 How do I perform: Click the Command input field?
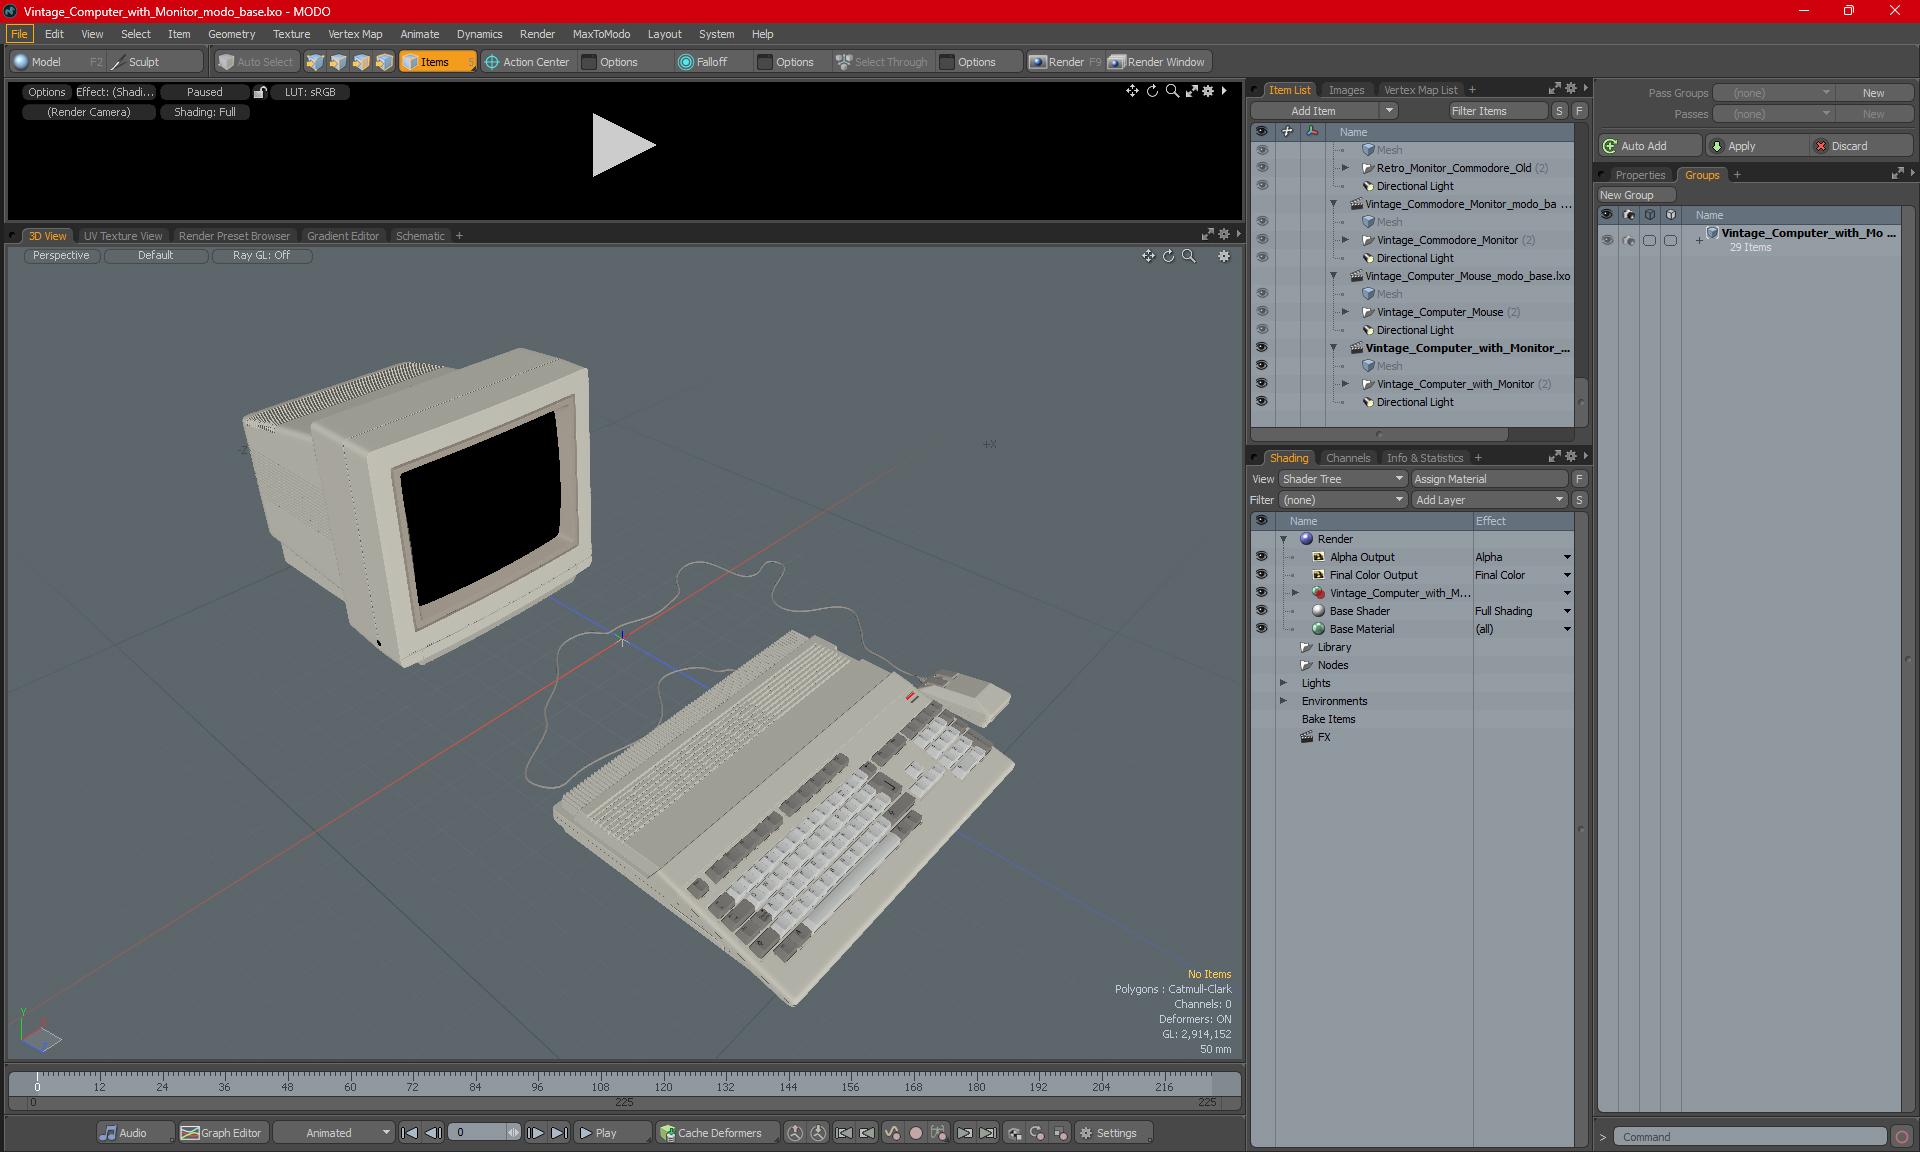click(1748, 1137)
